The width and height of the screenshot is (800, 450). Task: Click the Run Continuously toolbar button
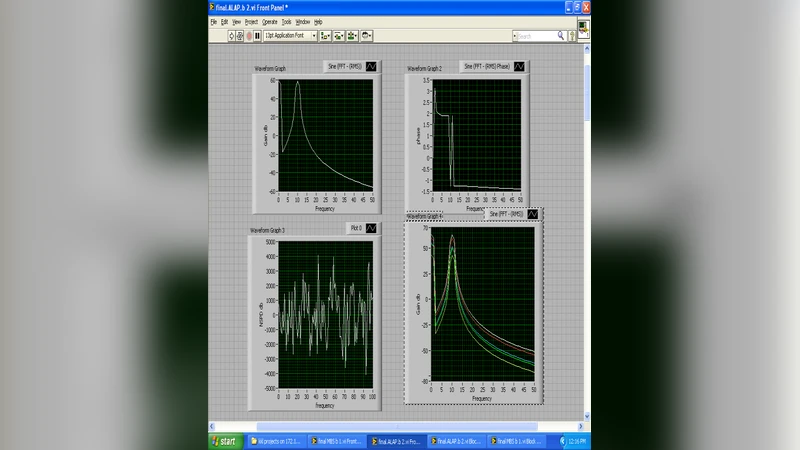pyautogui.click(x=240, y=36)
